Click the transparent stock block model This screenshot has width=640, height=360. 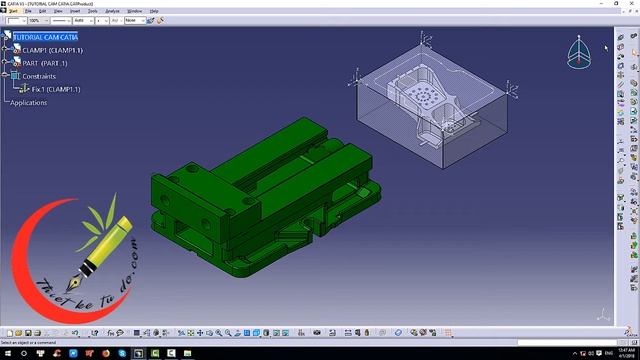point(433,106)
